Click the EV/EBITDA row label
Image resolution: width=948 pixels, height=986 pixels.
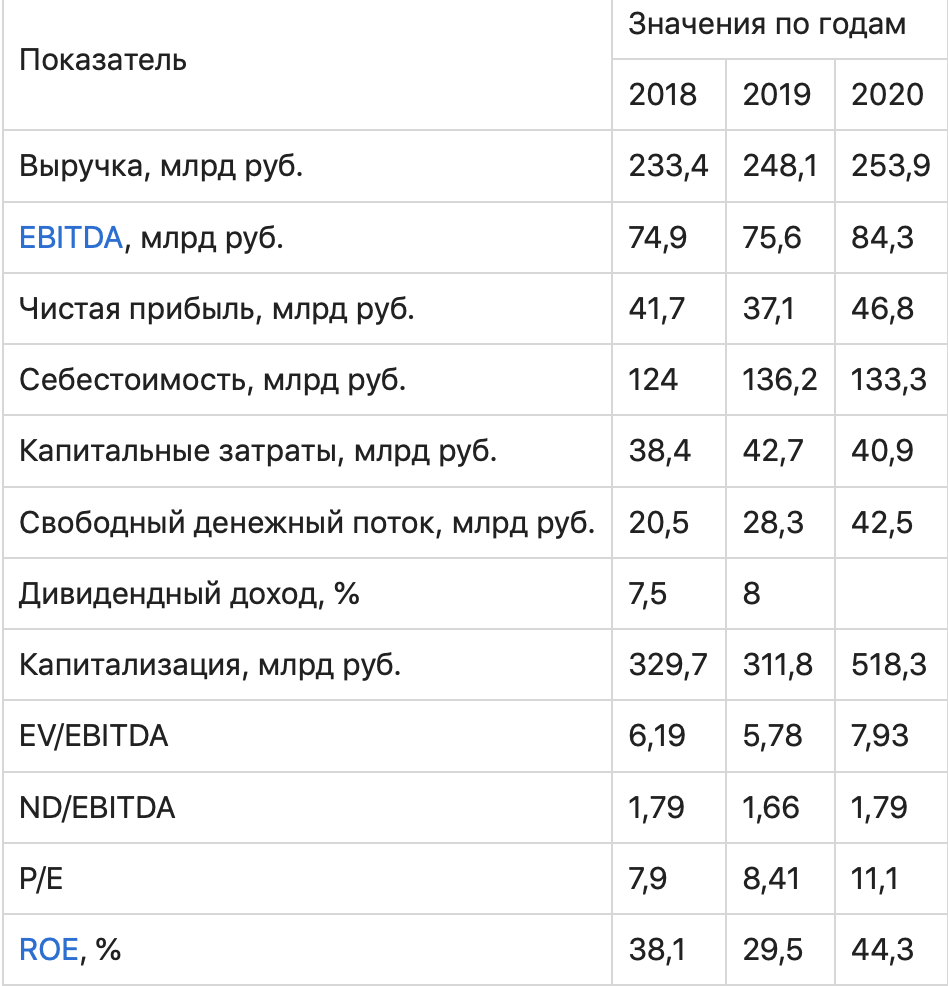click(94, 737)
